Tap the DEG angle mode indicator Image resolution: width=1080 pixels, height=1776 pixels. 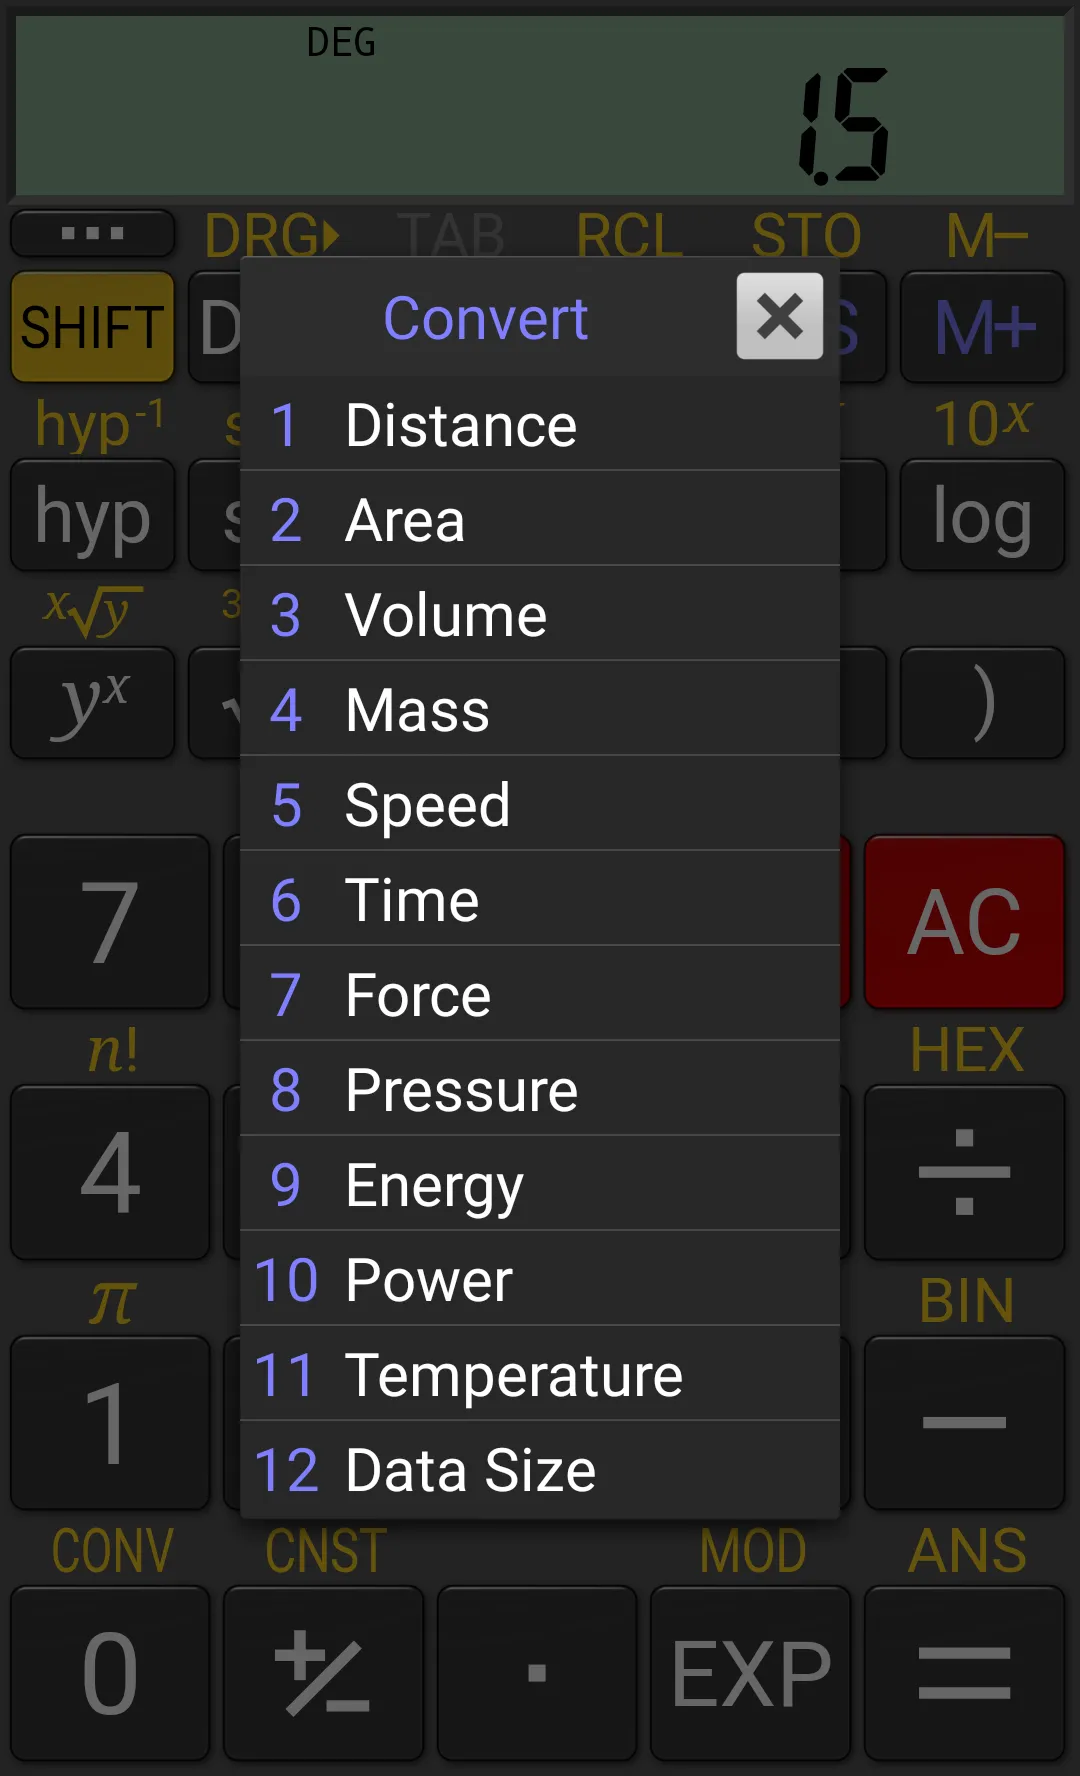coord(341,43)
